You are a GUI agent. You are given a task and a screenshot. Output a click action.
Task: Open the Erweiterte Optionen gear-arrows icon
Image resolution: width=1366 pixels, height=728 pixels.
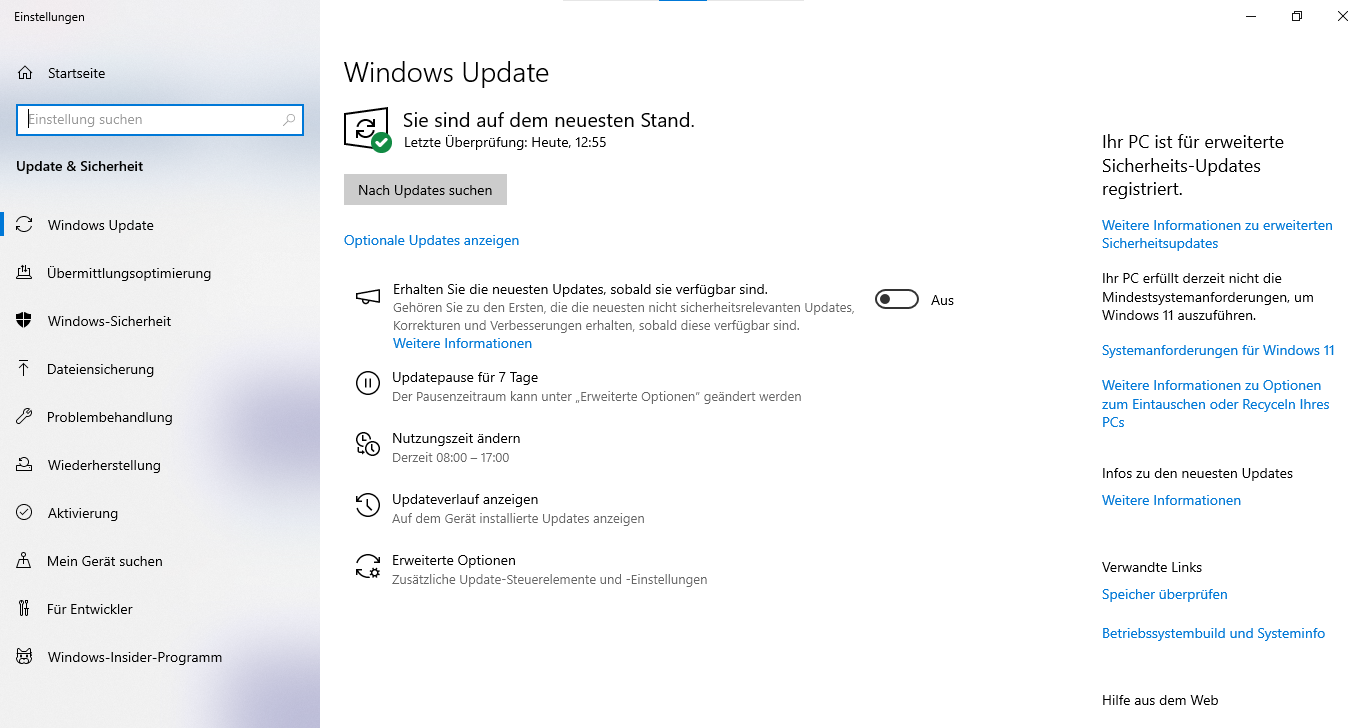pyautogui.click(x=368, y=567)
